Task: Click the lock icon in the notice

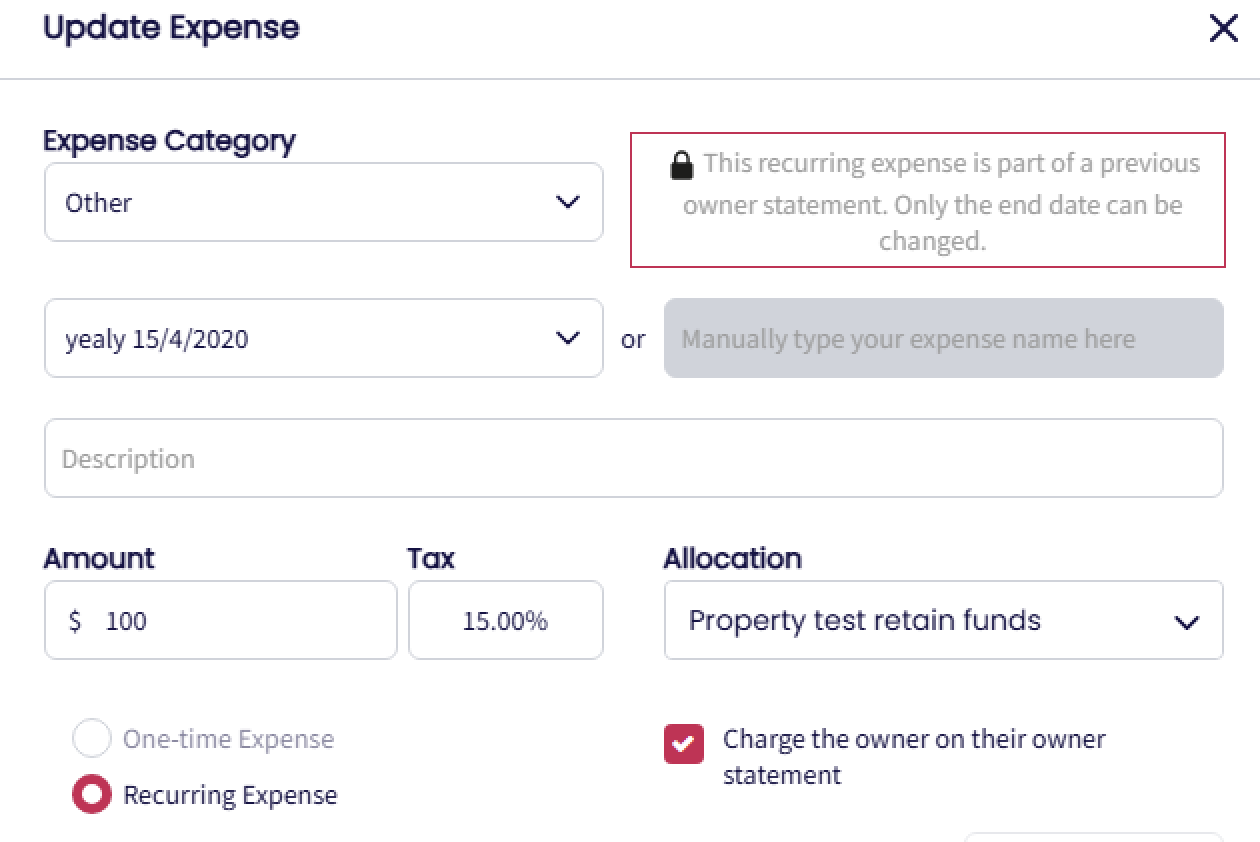Action: tap(681, 165)
